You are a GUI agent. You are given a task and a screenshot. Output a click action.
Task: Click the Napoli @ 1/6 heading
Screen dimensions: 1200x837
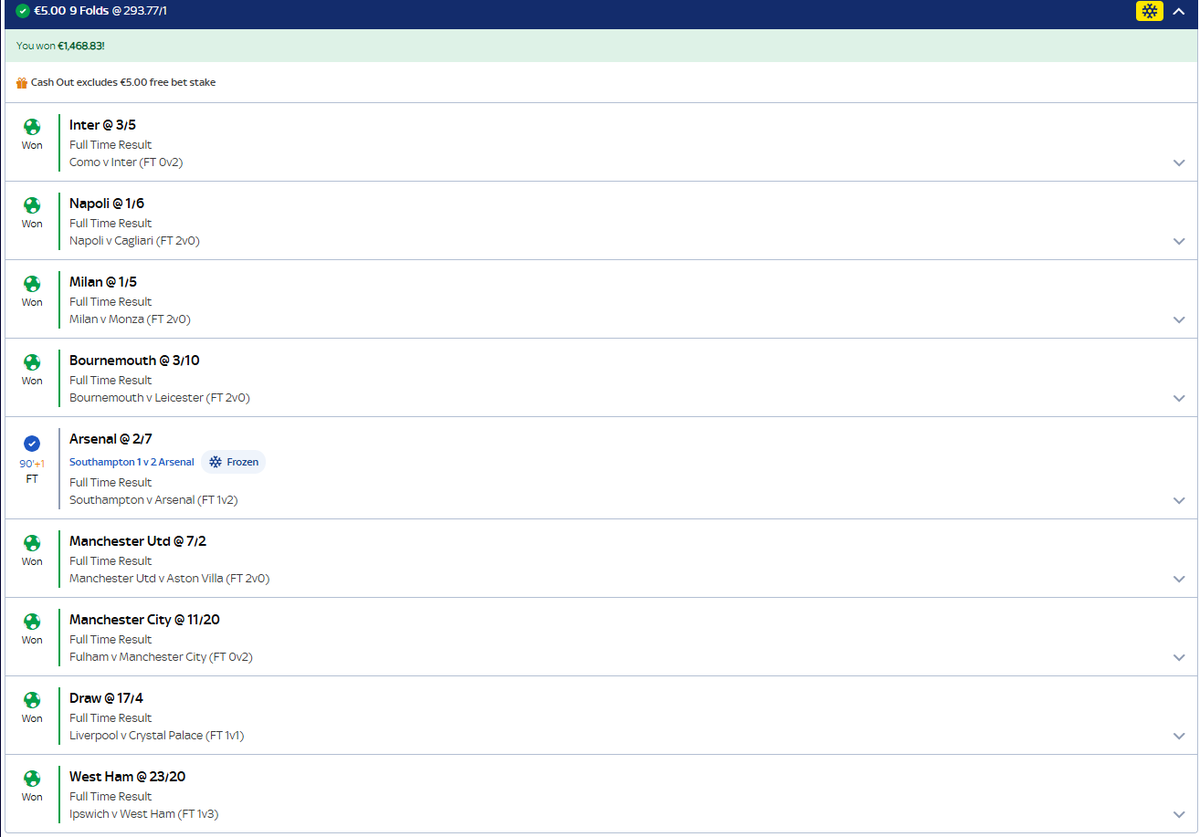[x=107, y=203]
